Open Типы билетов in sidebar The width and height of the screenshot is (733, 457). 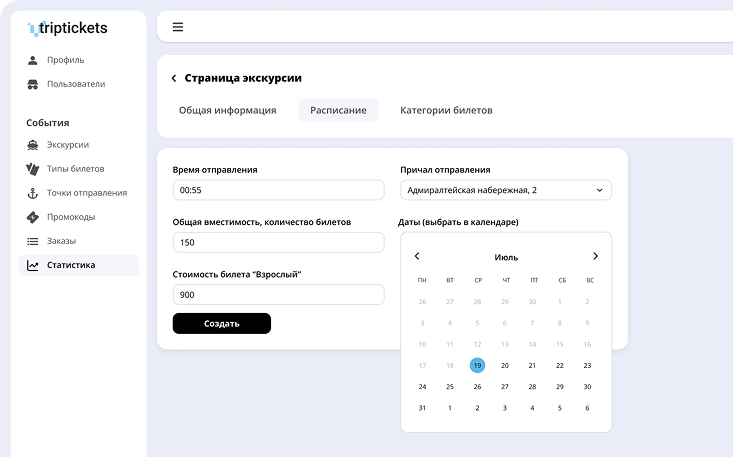[75, 169]
